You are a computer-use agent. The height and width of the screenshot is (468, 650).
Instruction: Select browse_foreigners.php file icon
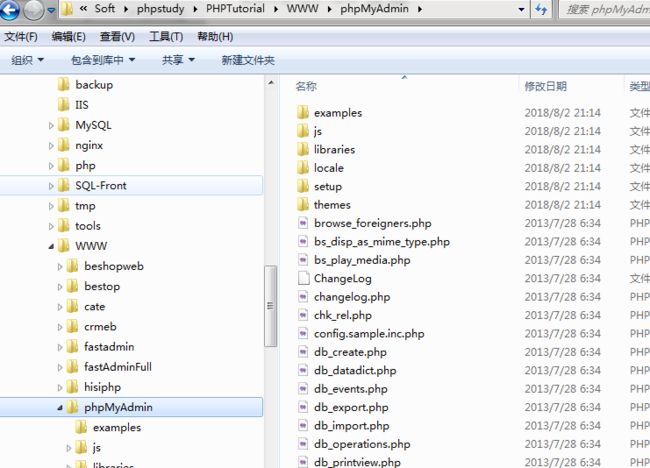(303, 223)
